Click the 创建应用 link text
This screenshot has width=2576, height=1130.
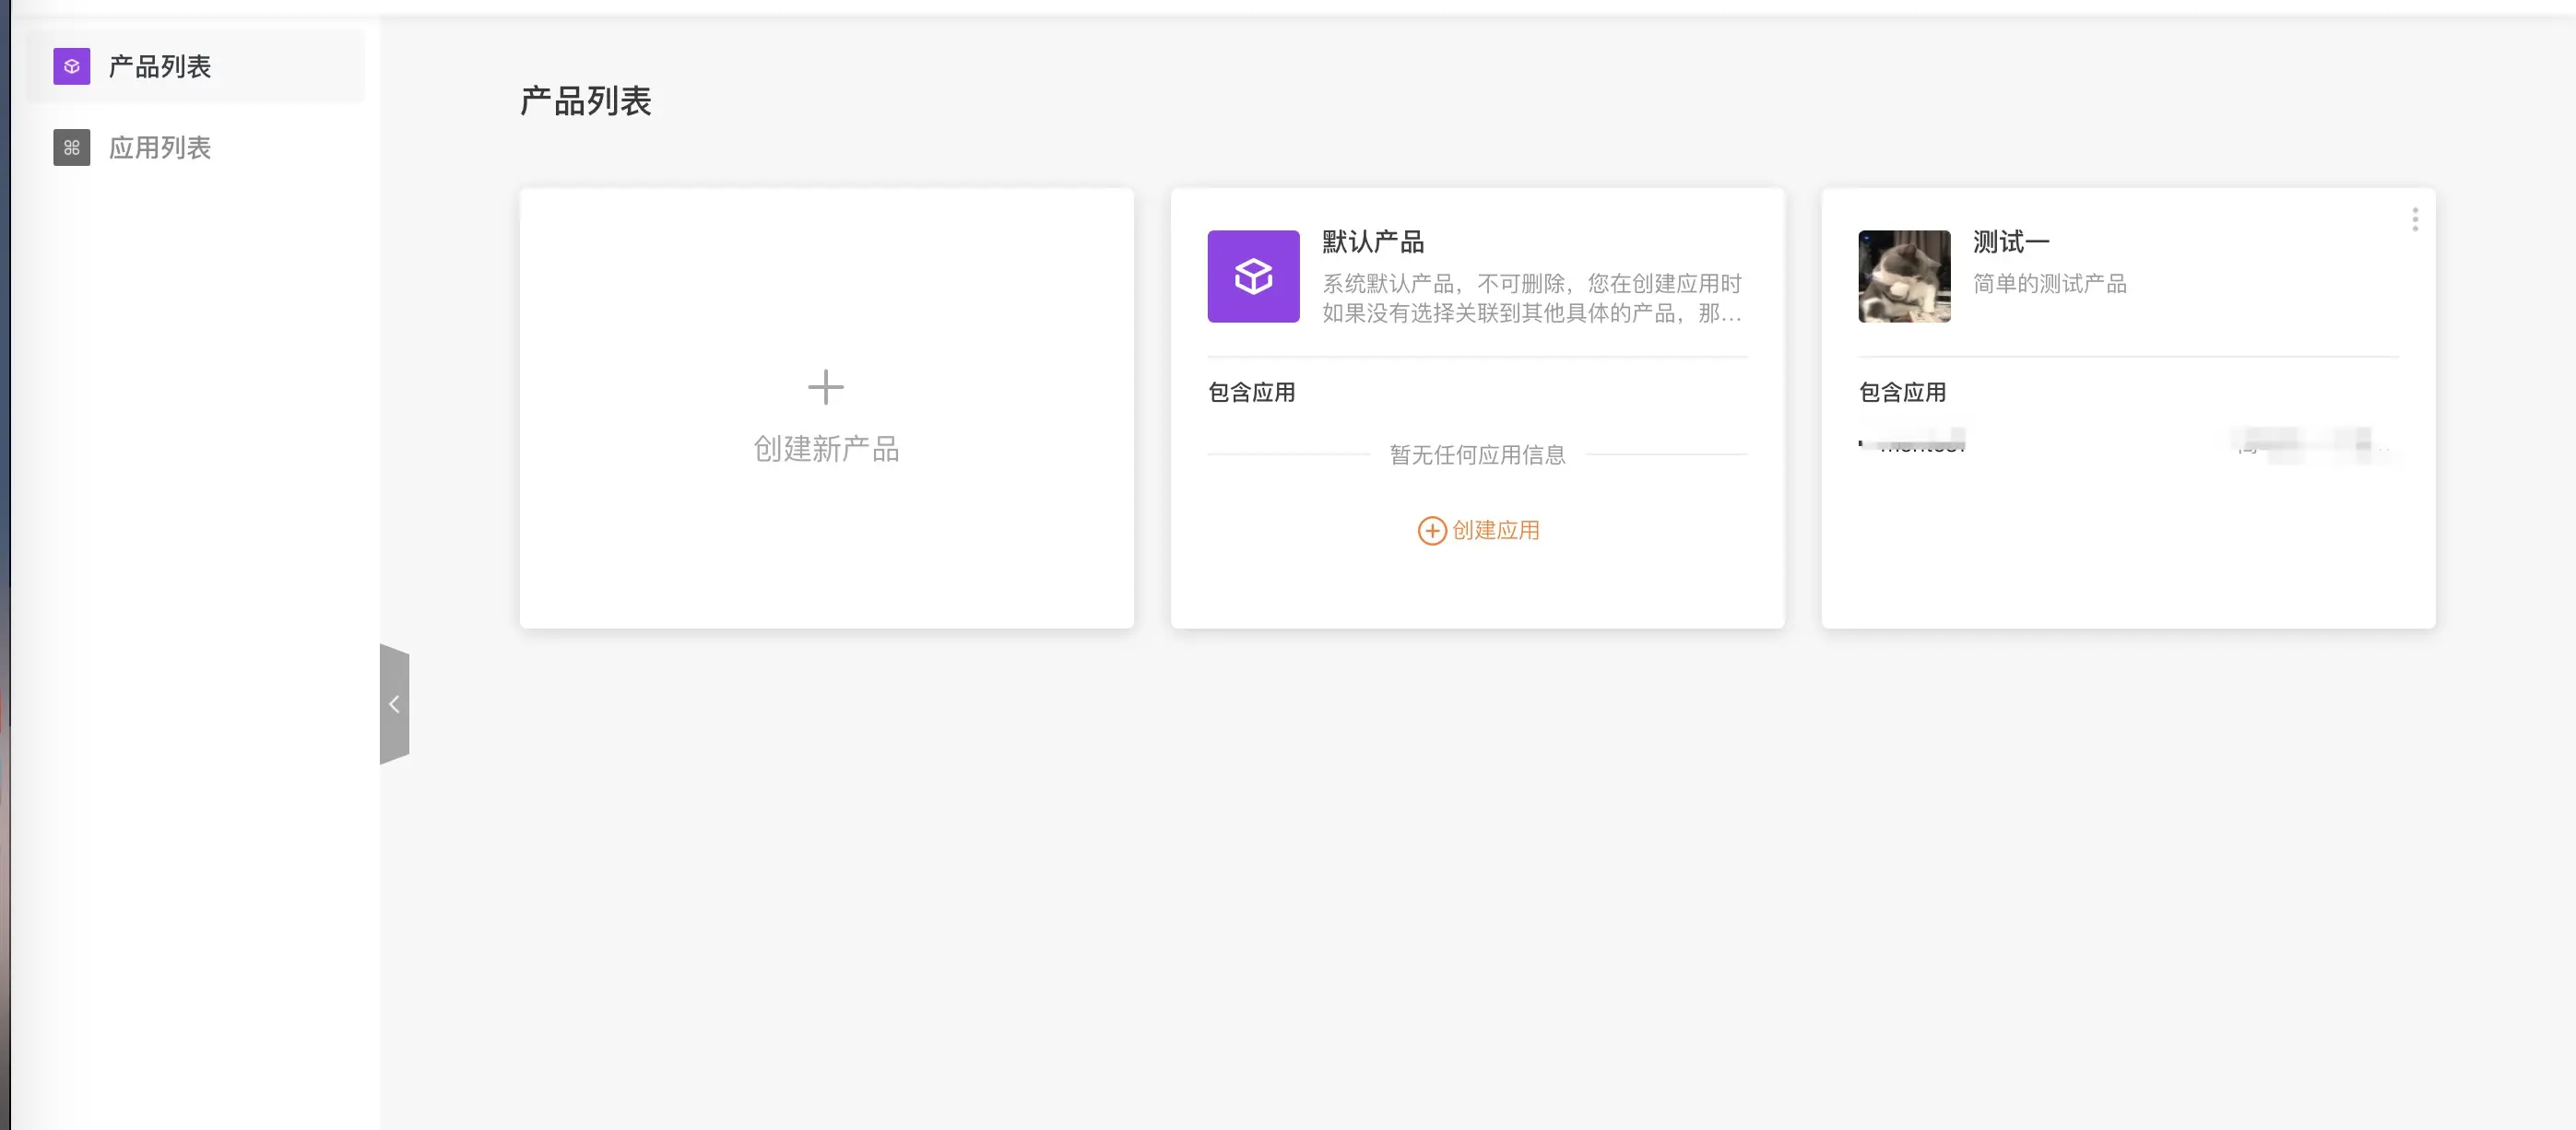[1495, 531]
